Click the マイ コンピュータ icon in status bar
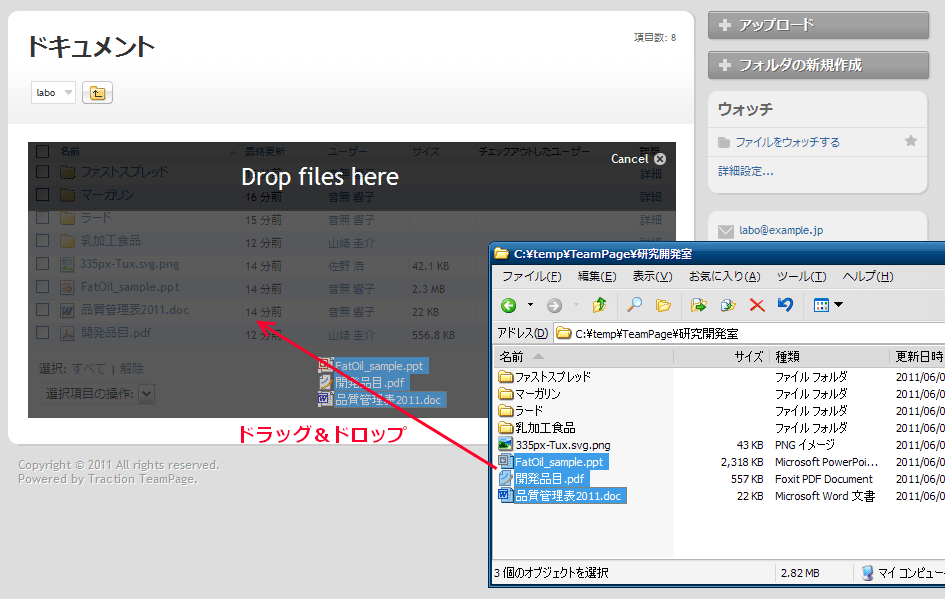 [867, 572]
